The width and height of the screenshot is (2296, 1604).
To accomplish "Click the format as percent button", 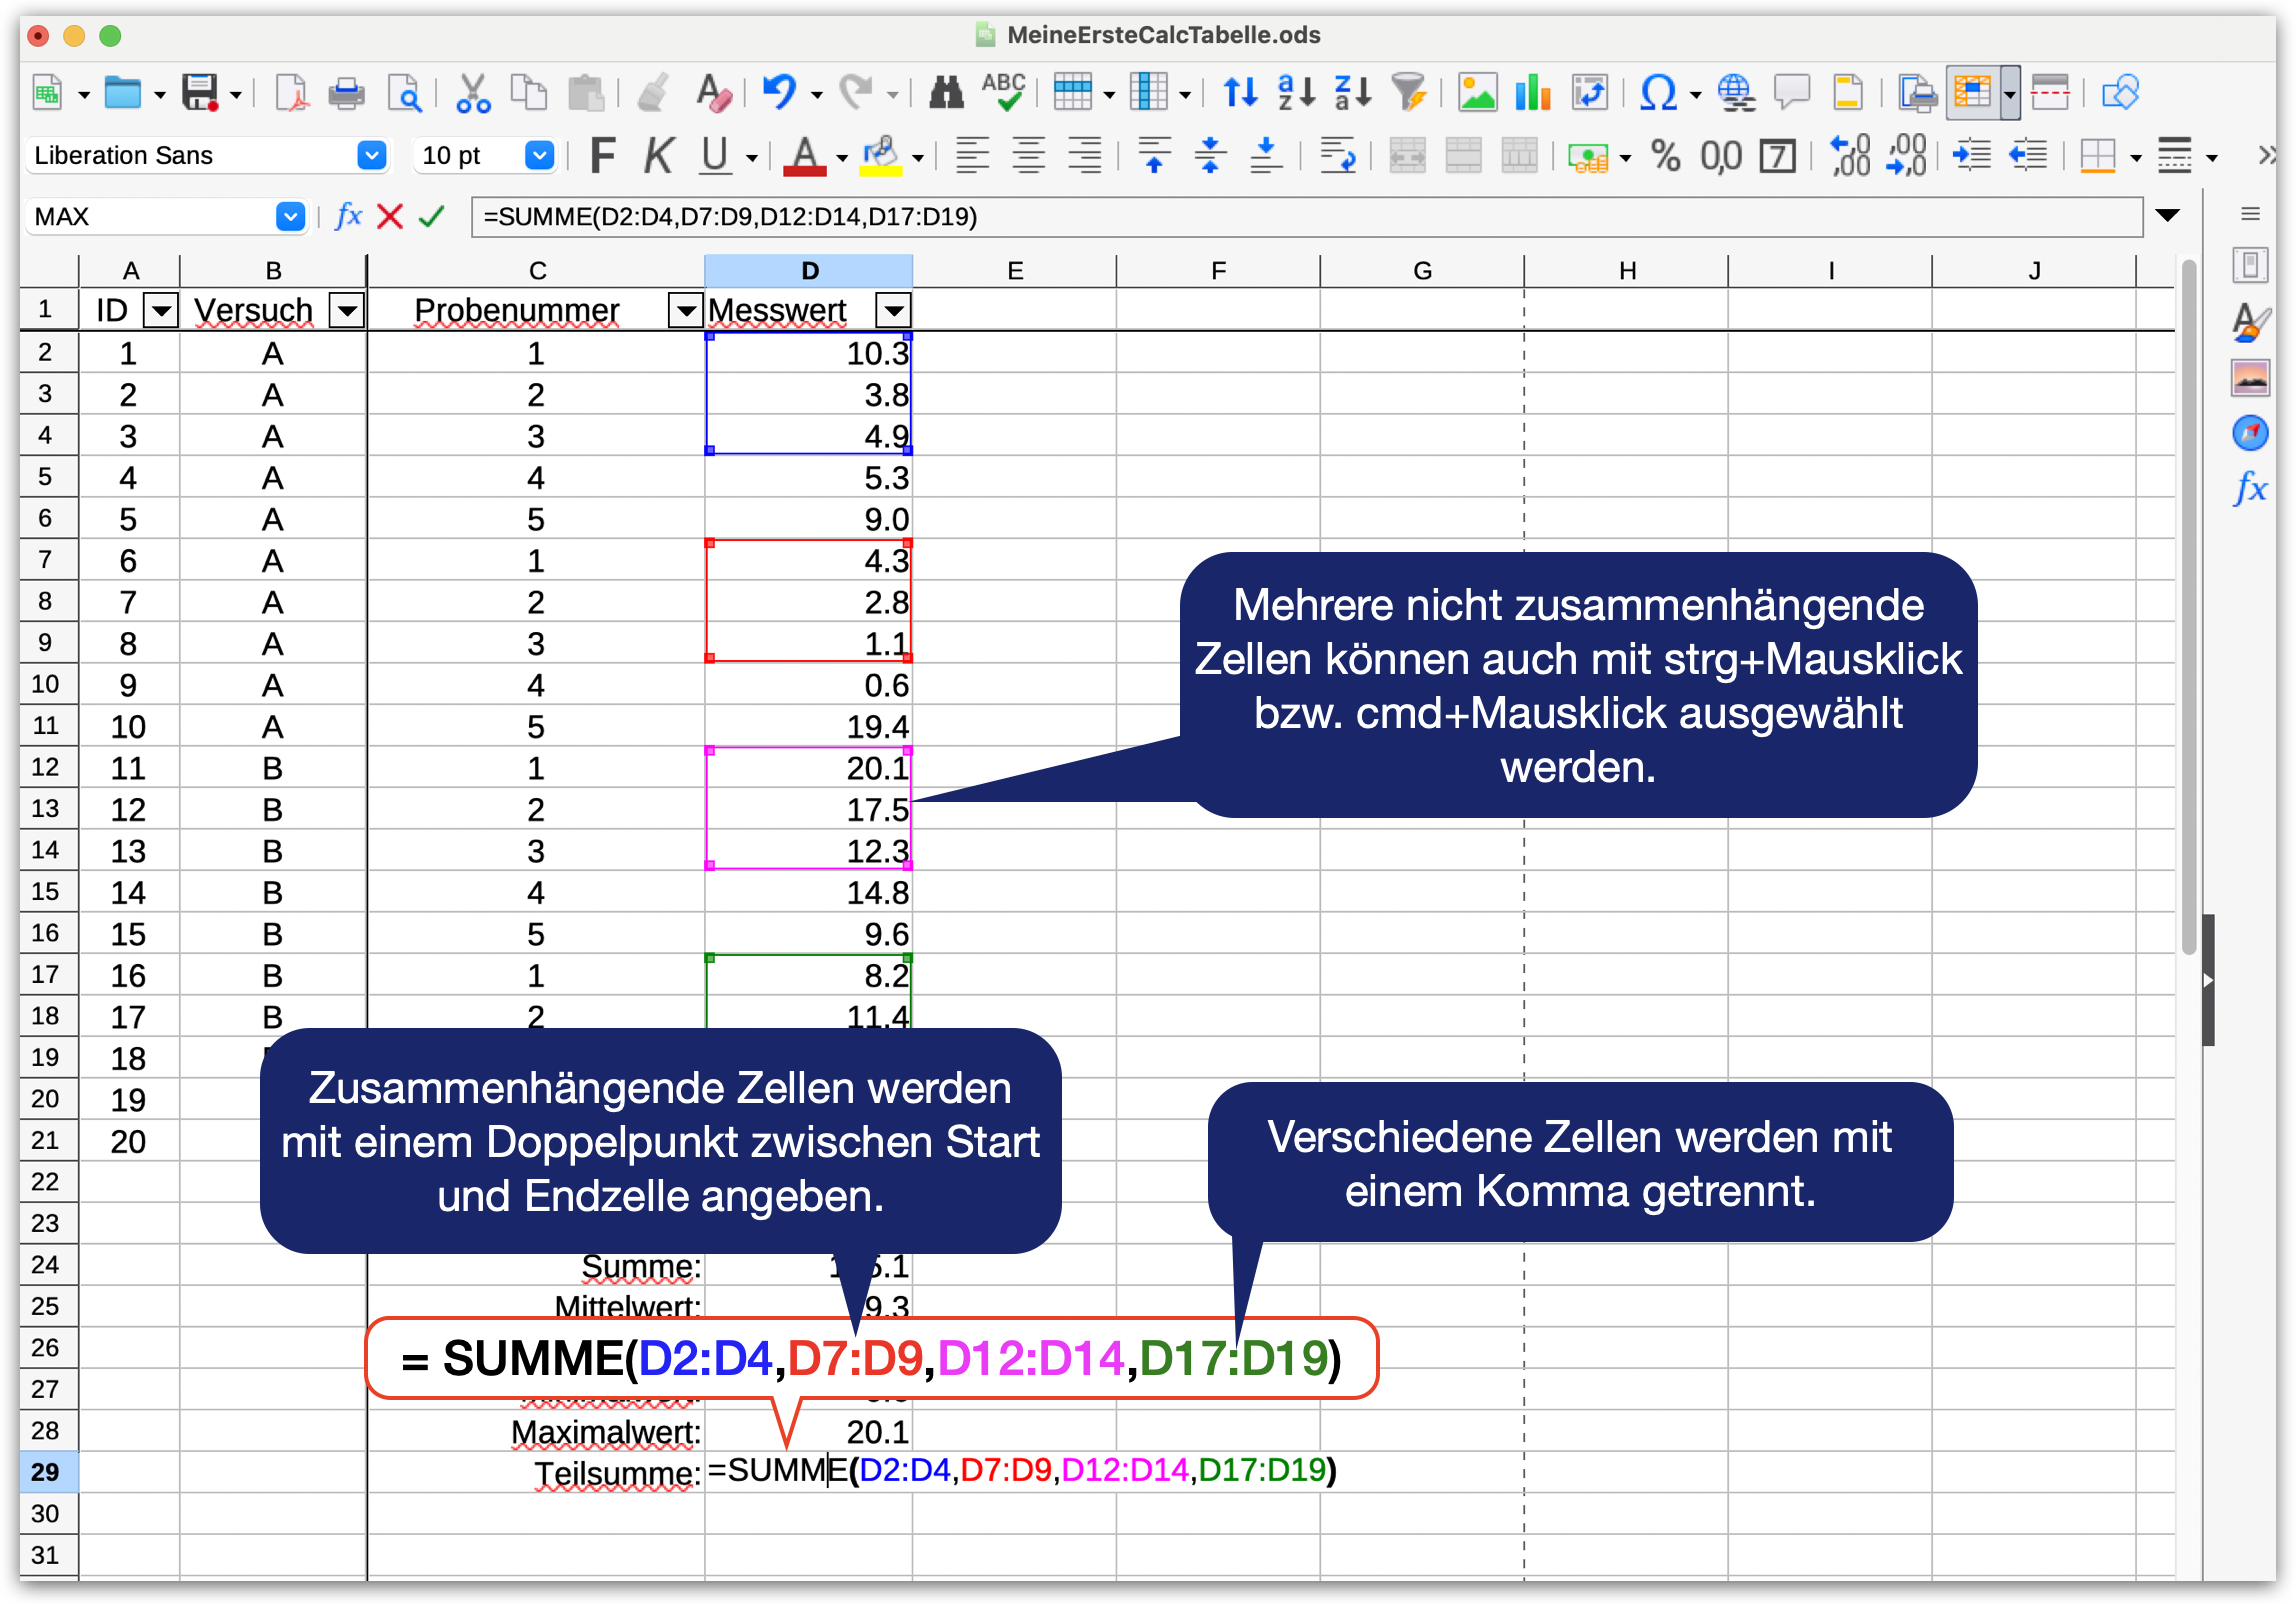I will pyautogui.click(x=1665, y=156).
